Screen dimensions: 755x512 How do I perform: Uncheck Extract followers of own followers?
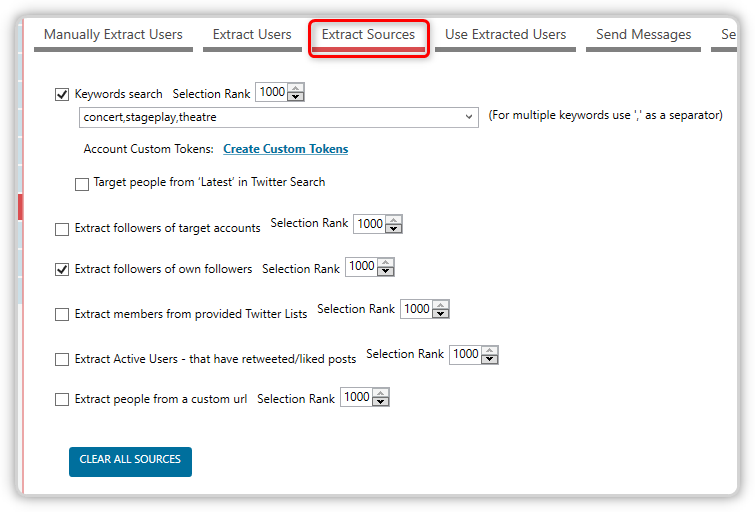(x=62, y=269)
